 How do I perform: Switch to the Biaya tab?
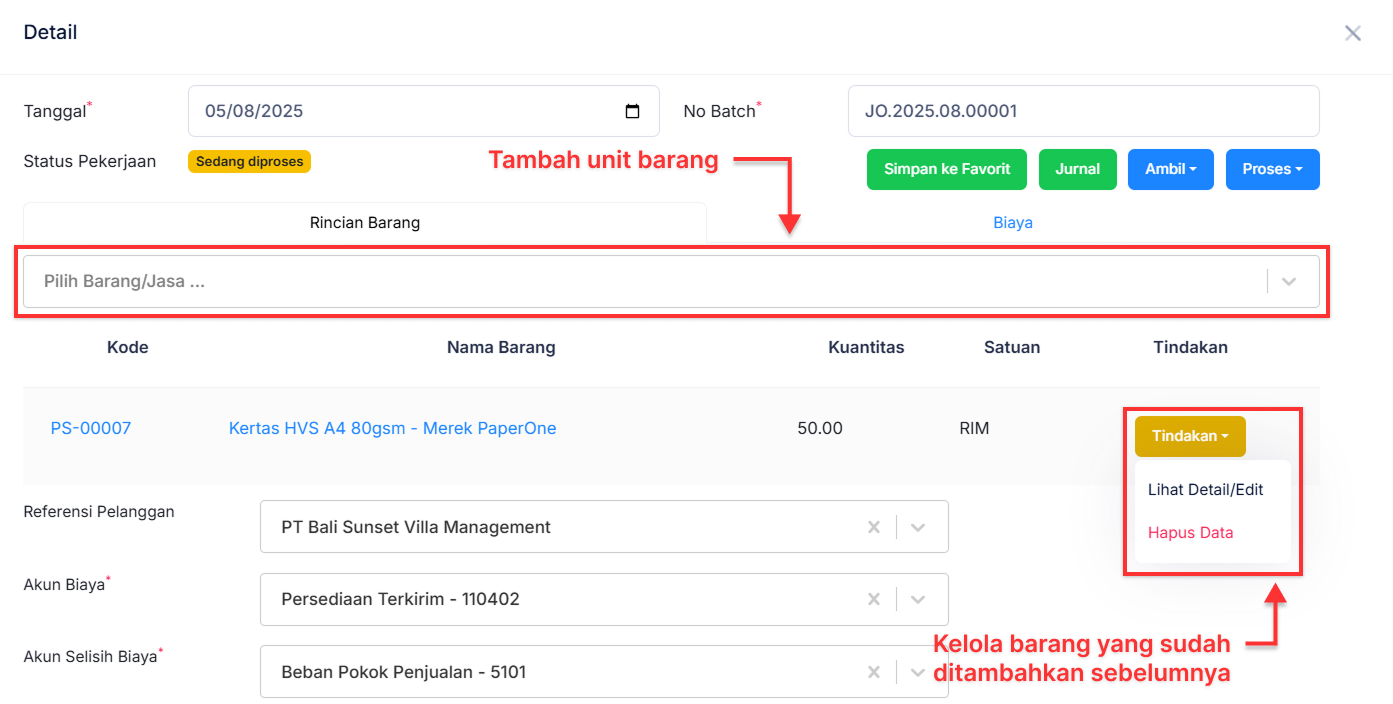(1013, 222)
